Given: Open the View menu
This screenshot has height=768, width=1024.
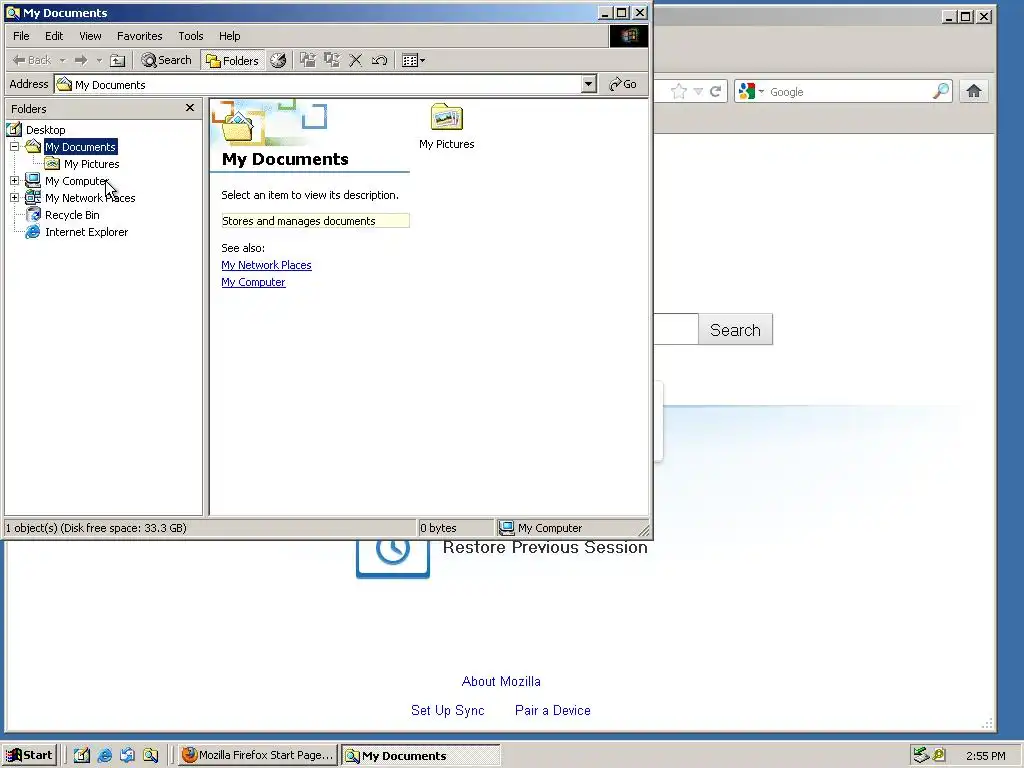Looking at the screenshot, I should pos(90,36).
